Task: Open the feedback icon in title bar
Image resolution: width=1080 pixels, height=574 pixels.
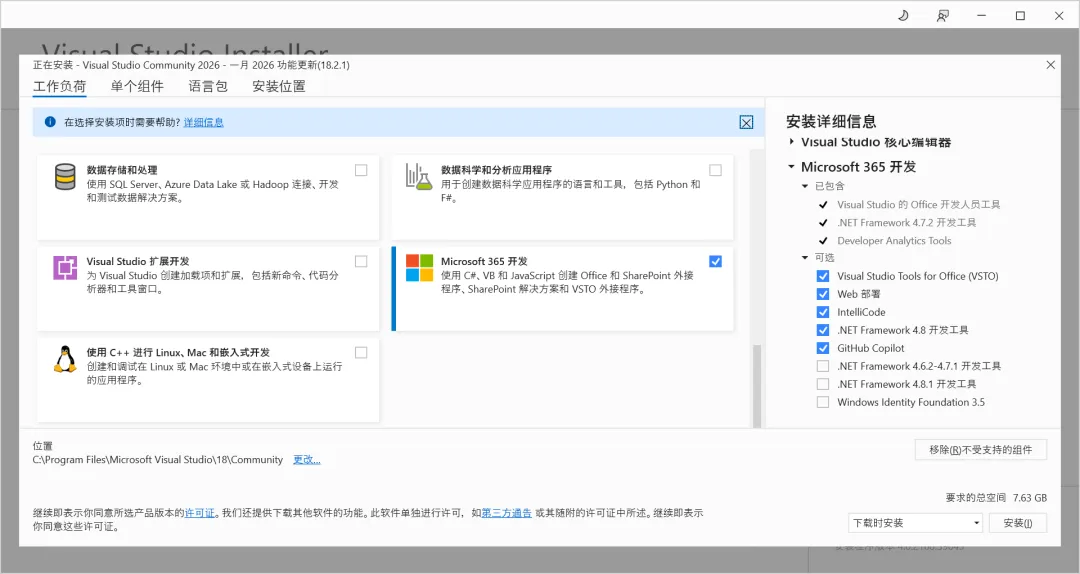Action: (942, 15)
